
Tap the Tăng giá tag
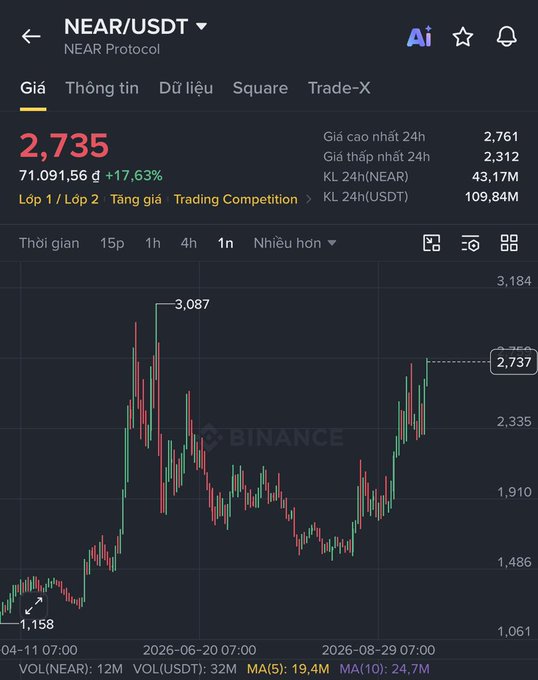pos(136,199)
